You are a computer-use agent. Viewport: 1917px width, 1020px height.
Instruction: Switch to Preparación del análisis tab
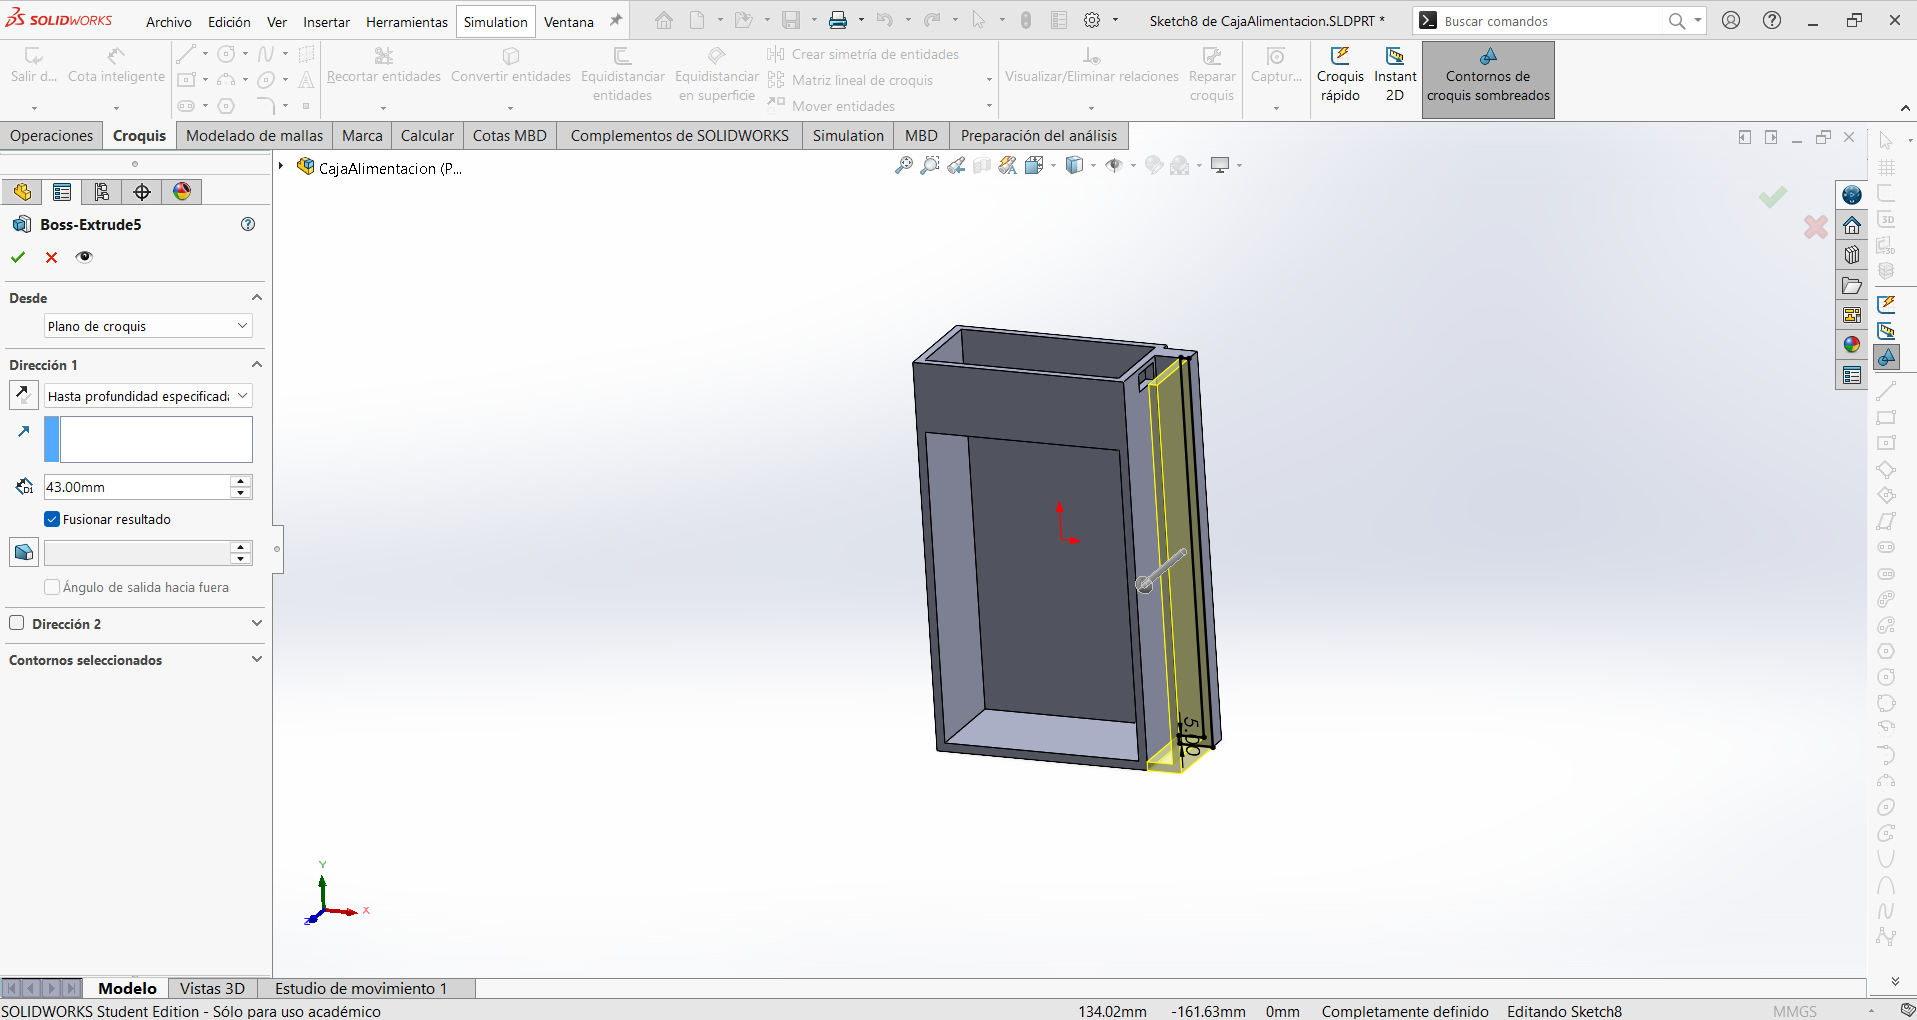1039,136
